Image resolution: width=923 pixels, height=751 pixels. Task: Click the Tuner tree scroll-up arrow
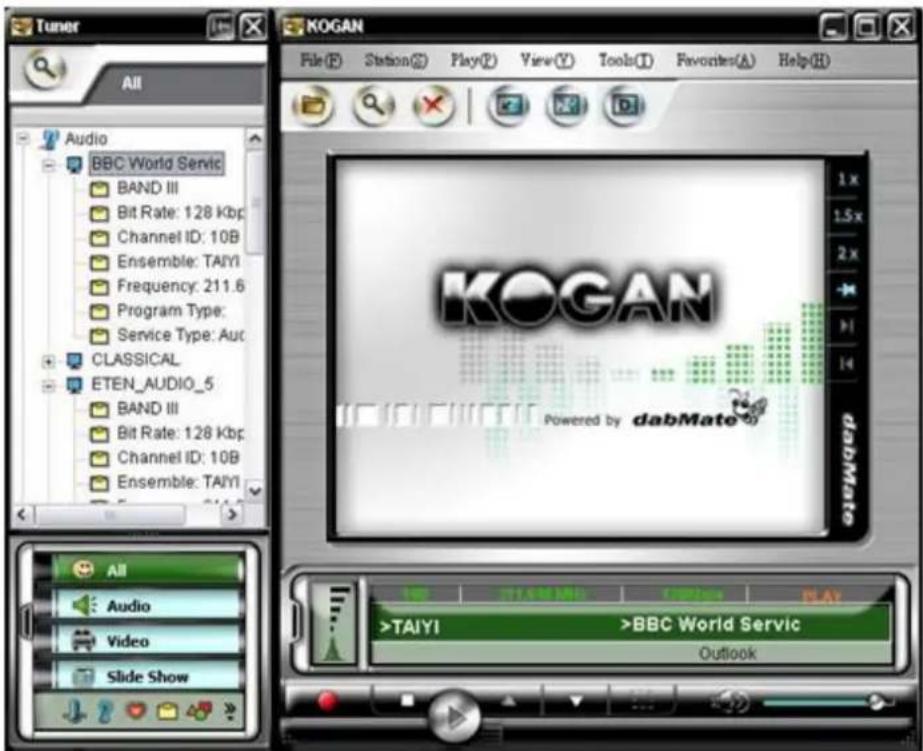pyautogui.click(x=255, y=138)
